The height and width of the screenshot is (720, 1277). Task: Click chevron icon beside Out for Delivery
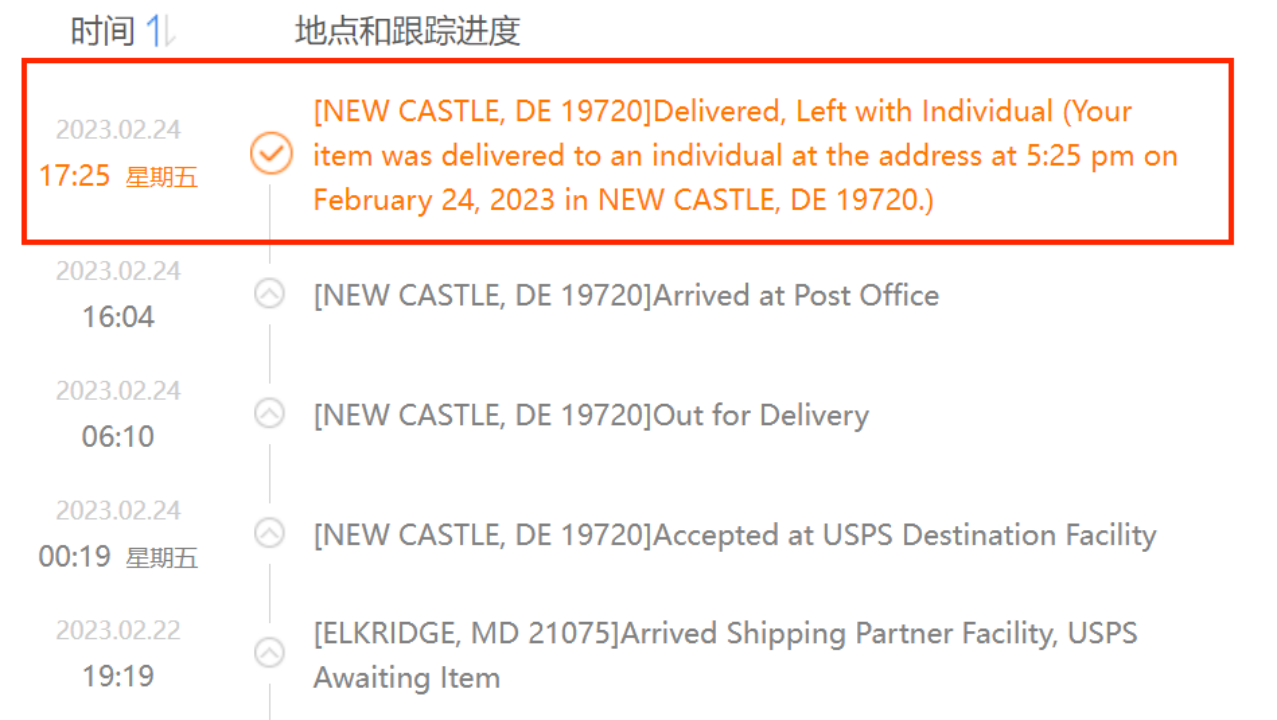pyautogui.click(x=269, y=413)
